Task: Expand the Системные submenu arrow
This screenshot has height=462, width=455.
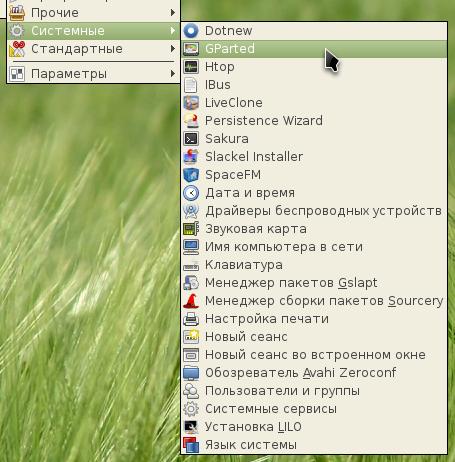Action: (173, 31)
